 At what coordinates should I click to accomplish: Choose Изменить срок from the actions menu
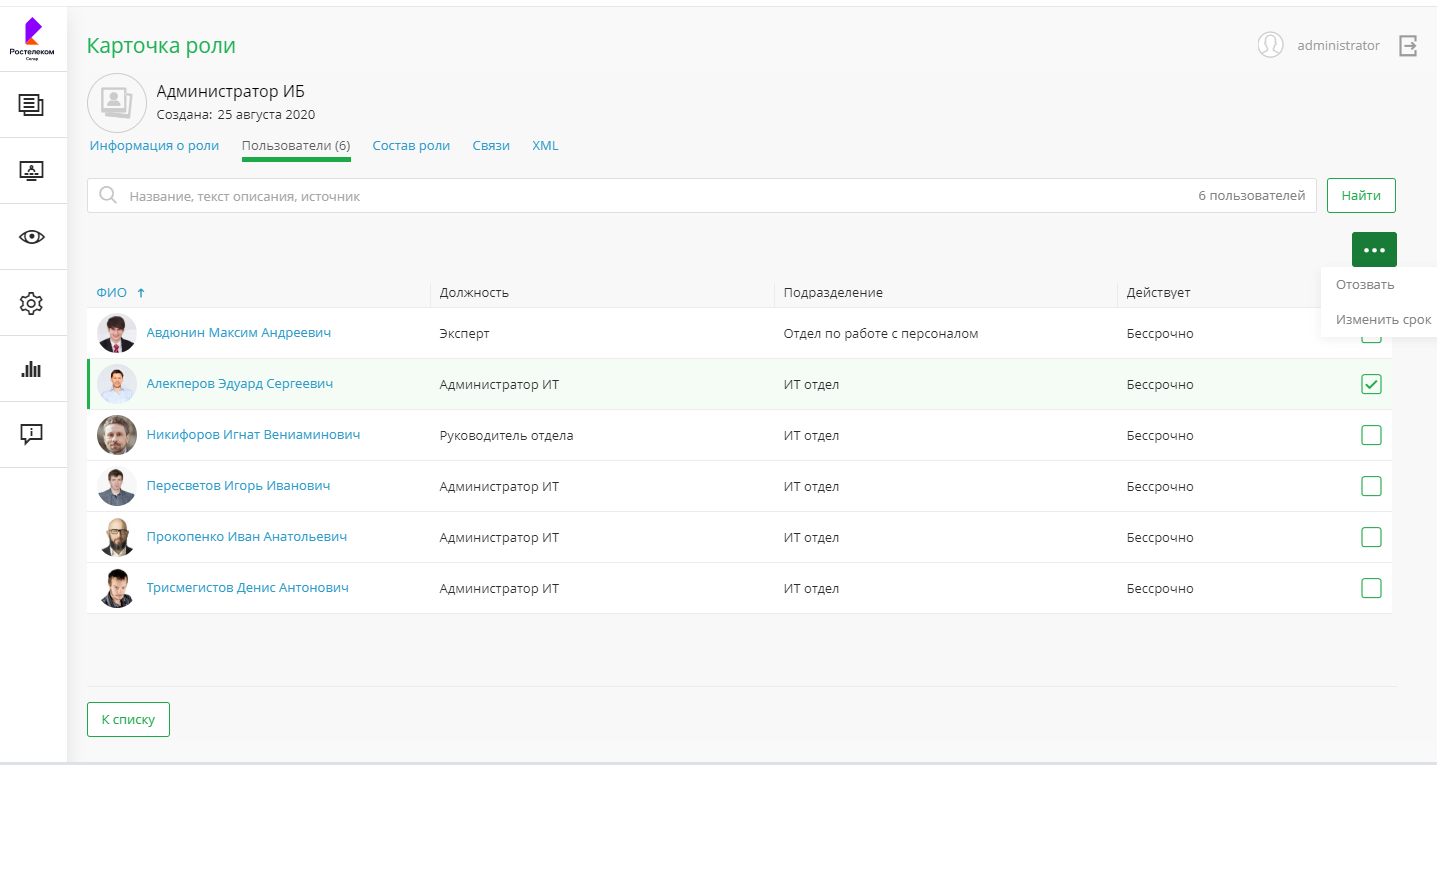coord(1383,320)
